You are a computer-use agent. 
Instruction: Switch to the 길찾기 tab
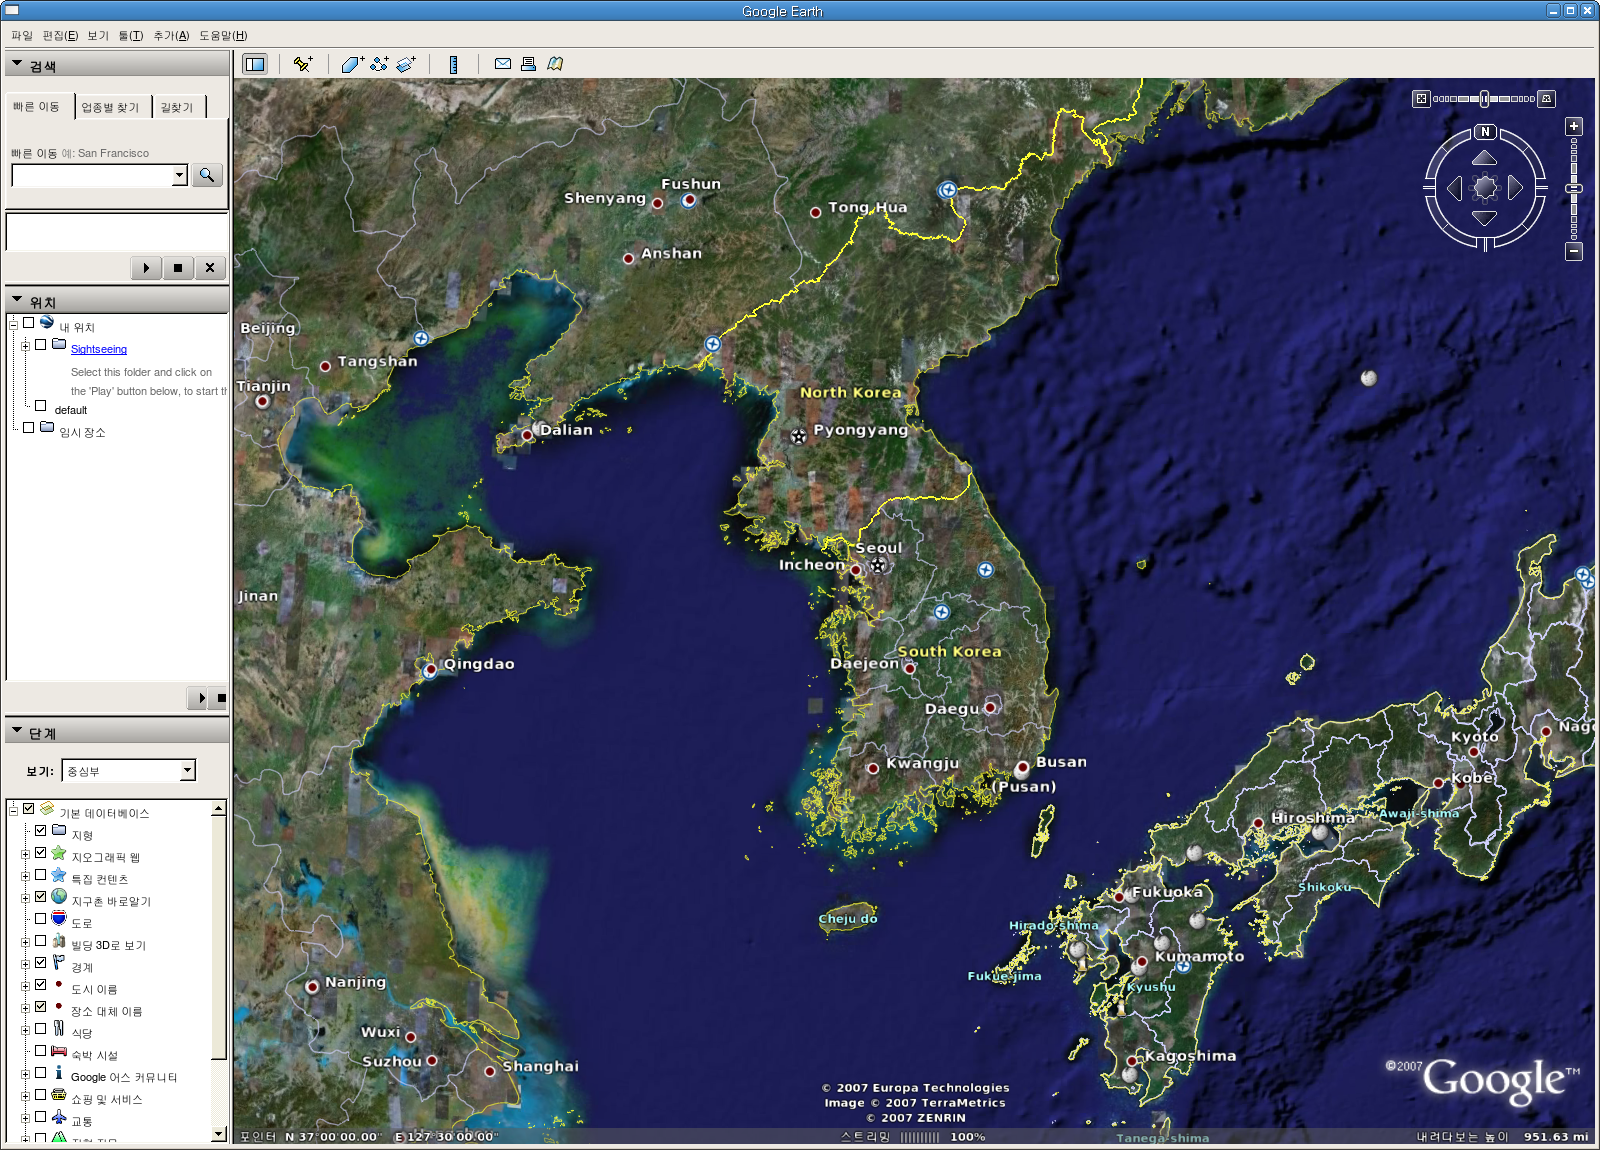pyautogui.click(x=178, y=107)
